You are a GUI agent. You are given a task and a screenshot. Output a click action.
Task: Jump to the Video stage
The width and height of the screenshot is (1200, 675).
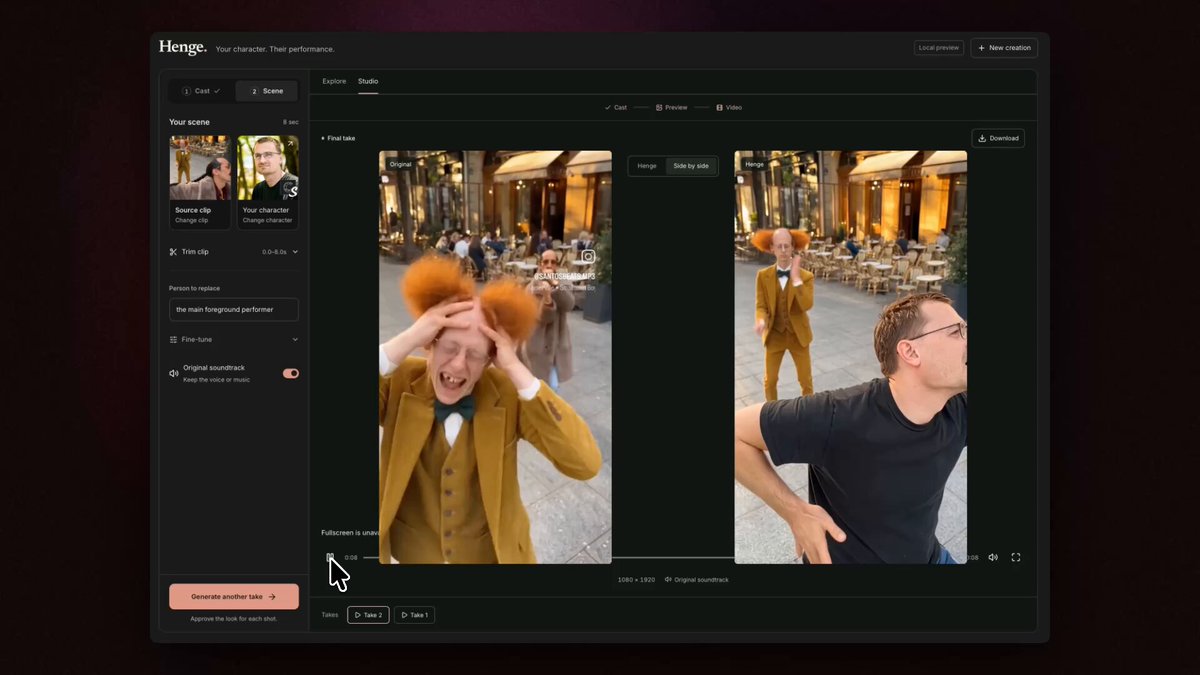point(729,107)
